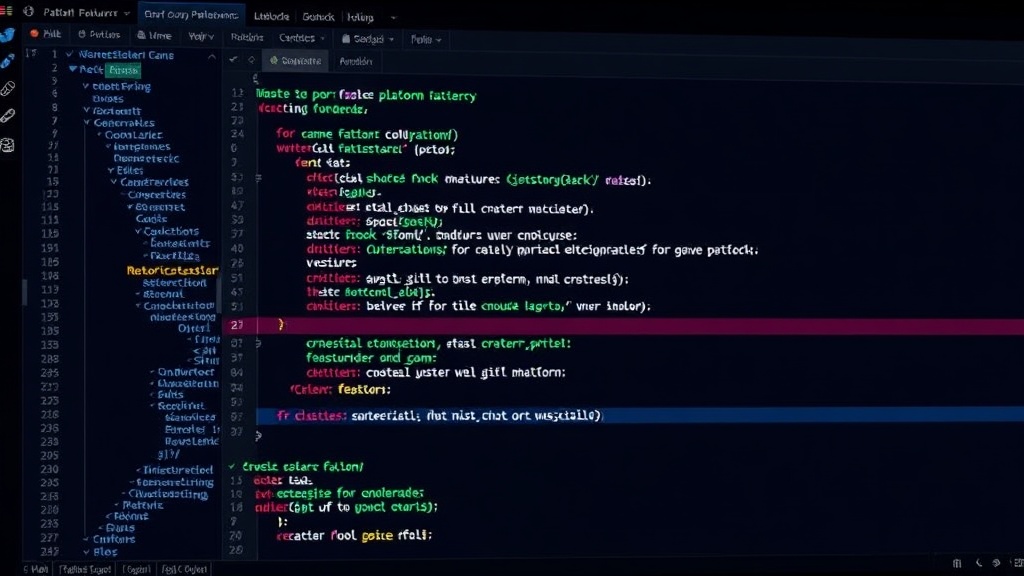
Task: Click the first green comment line in the editor
Action: click(366, 95)
